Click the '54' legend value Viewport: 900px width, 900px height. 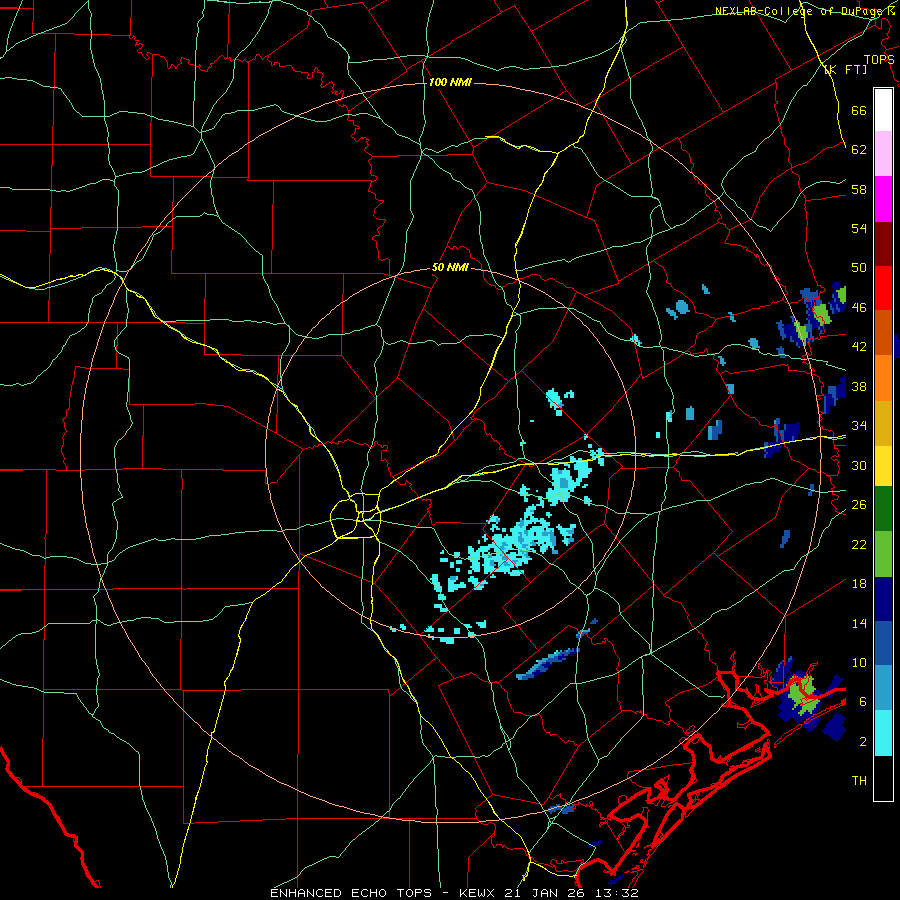click(859, 228)
